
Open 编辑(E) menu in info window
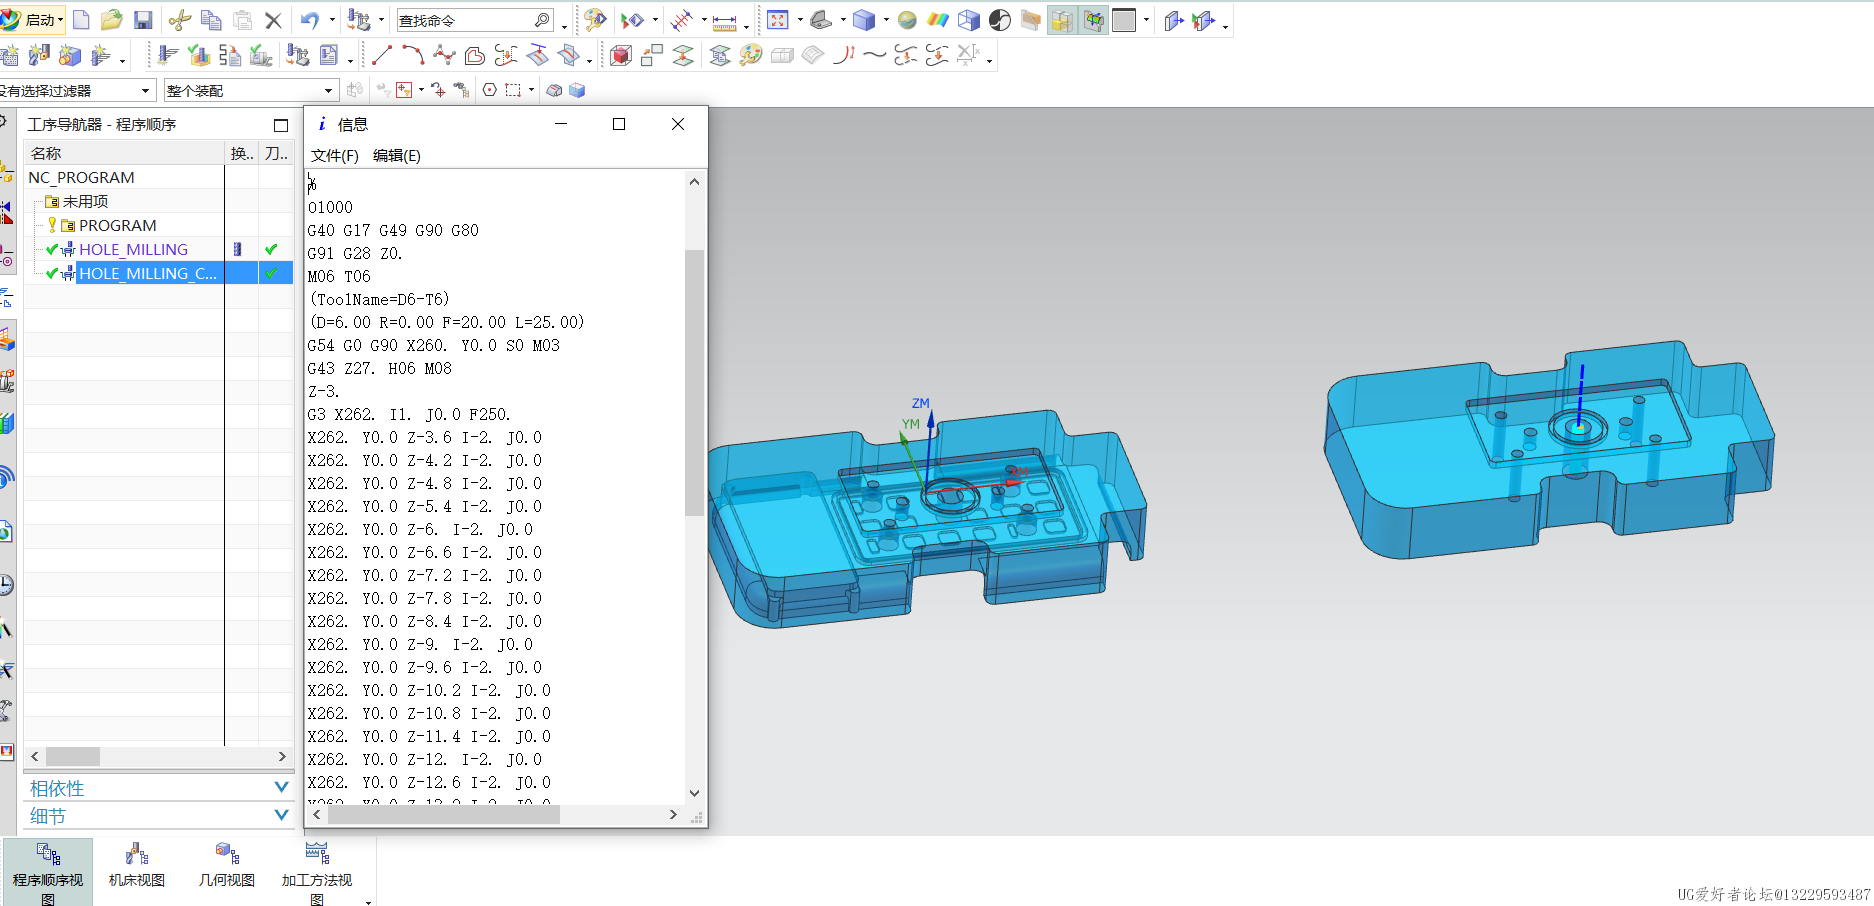point(397,155)
